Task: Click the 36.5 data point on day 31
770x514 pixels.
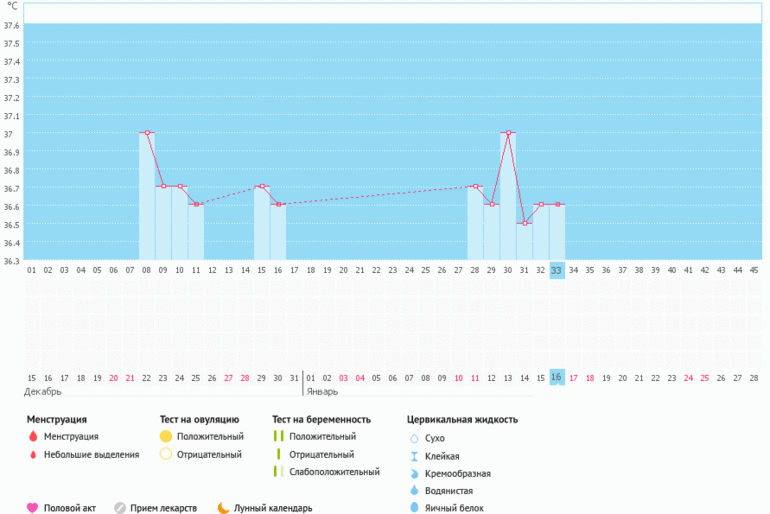Action: [524, 223]
